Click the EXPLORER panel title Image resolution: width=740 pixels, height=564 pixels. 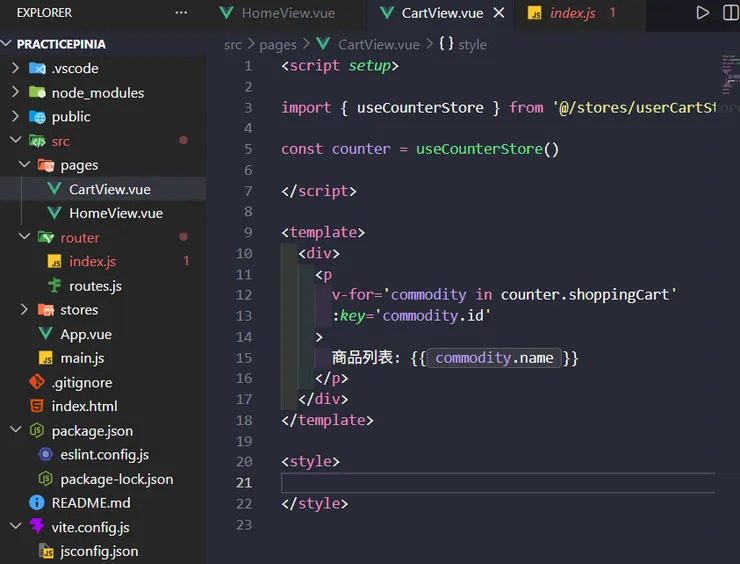(44, 13)
